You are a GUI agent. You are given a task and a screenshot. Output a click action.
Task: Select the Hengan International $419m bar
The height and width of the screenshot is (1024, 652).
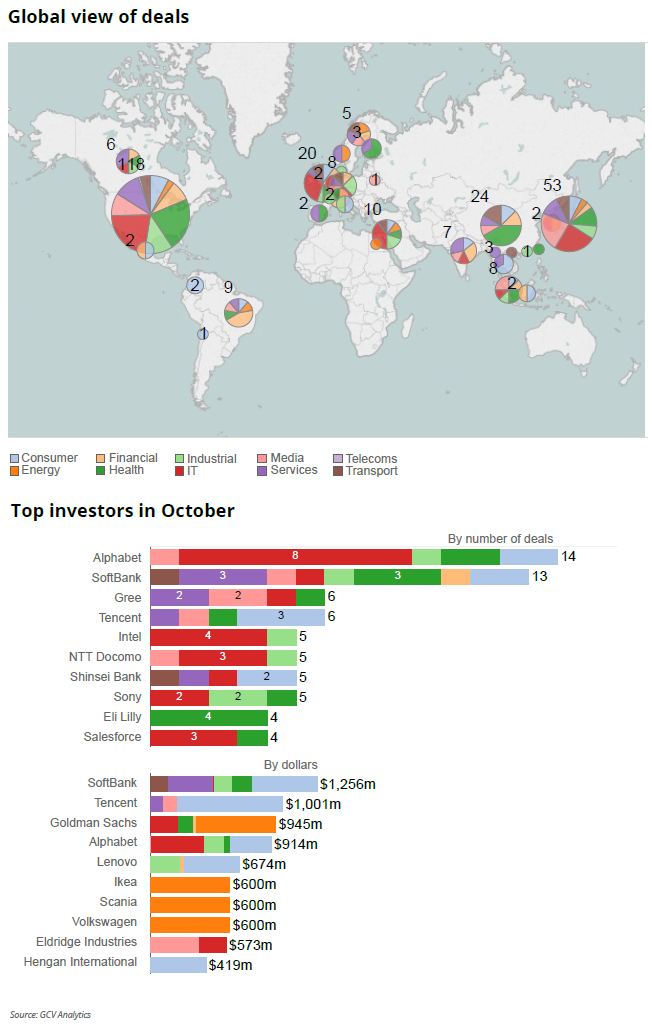coord(178,965)
